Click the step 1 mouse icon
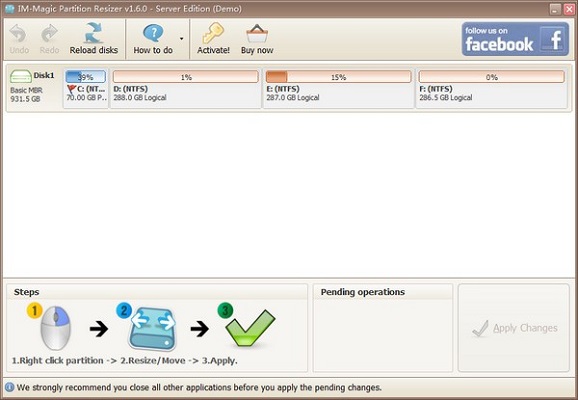578x400 pixels. pyautogui.click(x=55, y=328)
